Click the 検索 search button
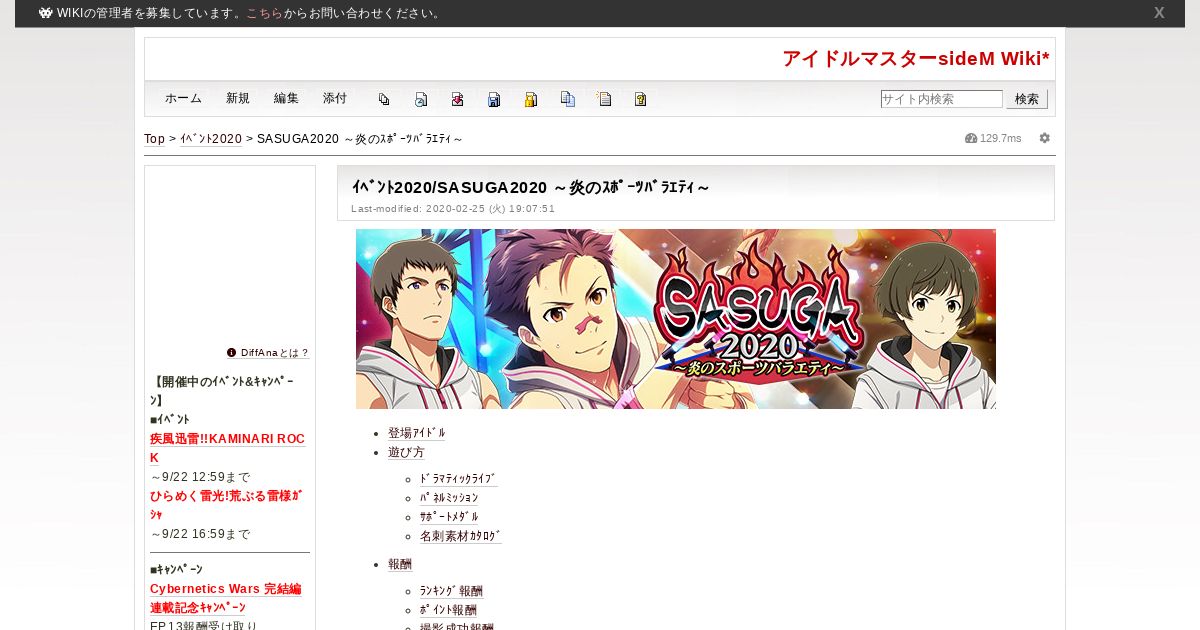 click(1027, 99)
